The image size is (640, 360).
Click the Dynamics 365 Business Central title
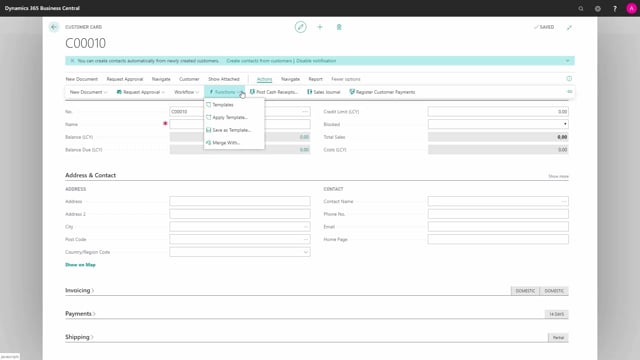pos(42,8)
